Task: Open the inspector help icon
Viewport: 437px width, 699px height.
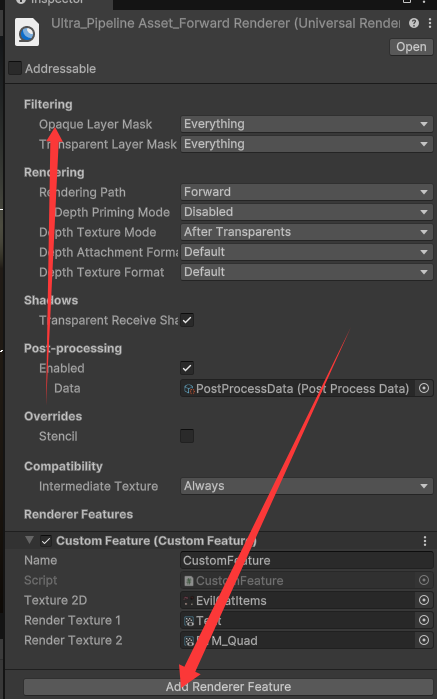Action: (x=413, y=23)
